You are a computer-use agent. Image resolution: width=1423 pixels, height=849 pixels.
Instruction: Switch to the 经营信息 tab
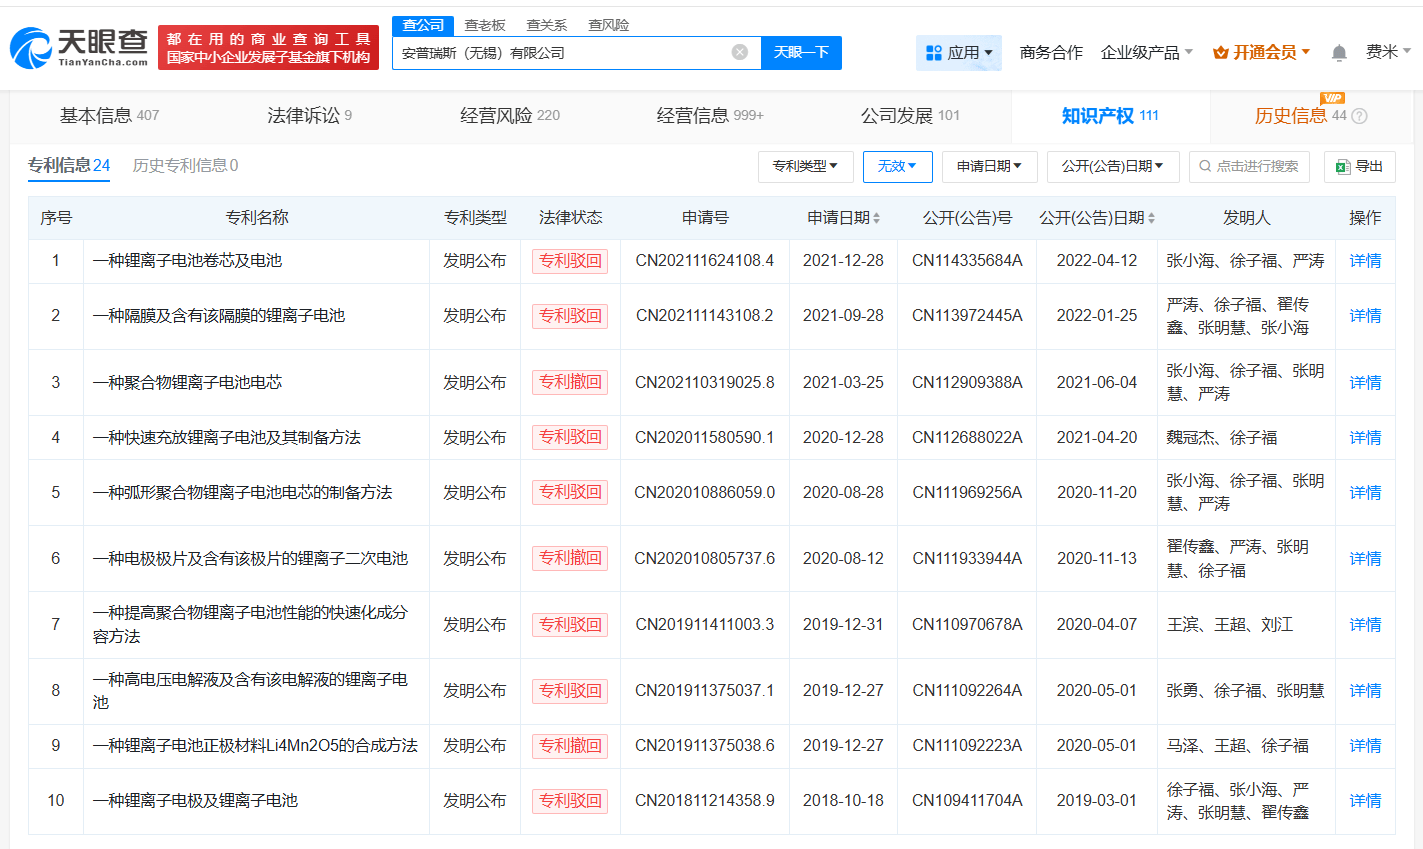click(710, 116)
